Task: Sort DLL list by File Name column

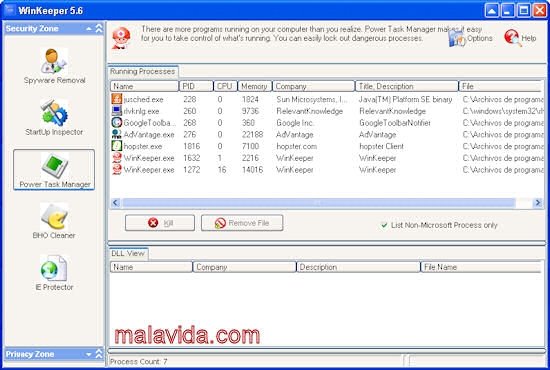Action: tap(481, 267)
